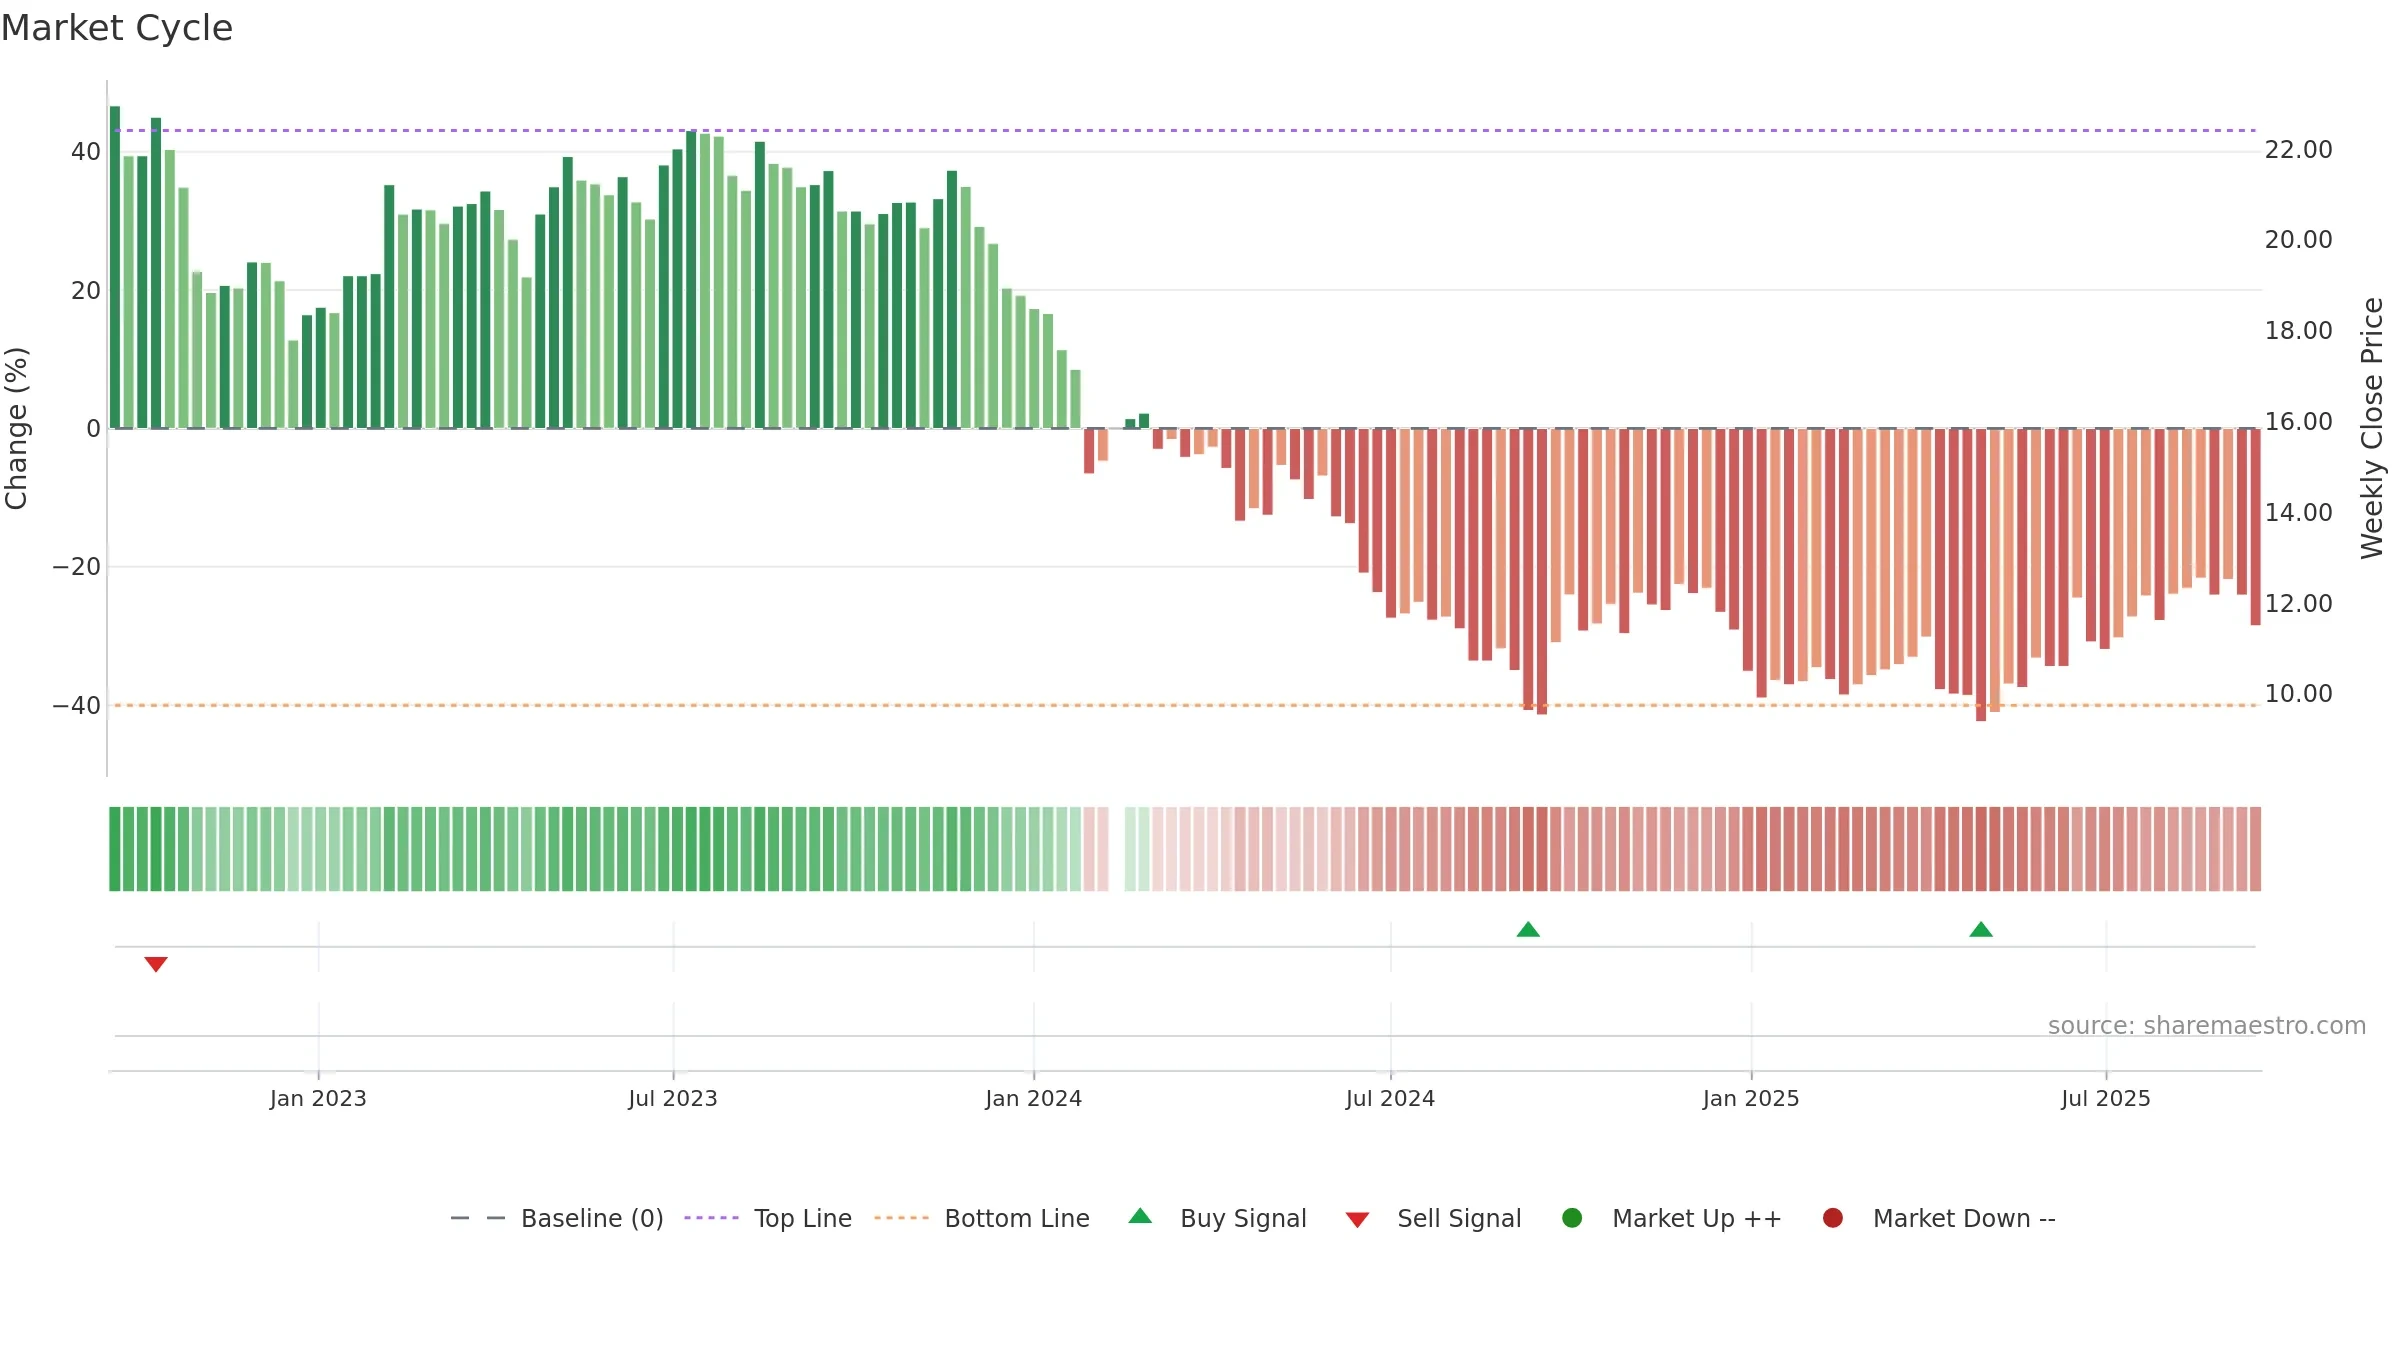Image resolution: width=2400 pixels, height=1350 pixels.
Task: Click the orange dotted Bottom Line on chart
Action: 1185,705
